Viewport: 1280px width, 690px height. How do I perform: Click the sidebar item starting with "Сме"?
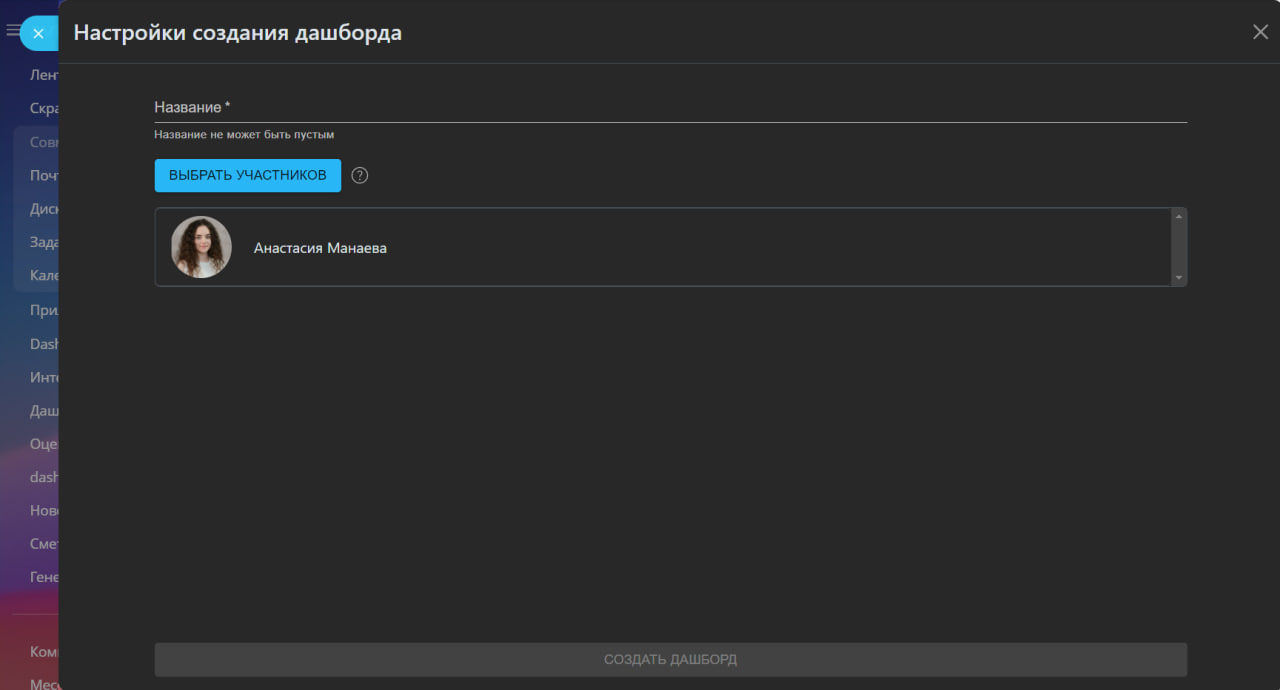coord(44,544)
